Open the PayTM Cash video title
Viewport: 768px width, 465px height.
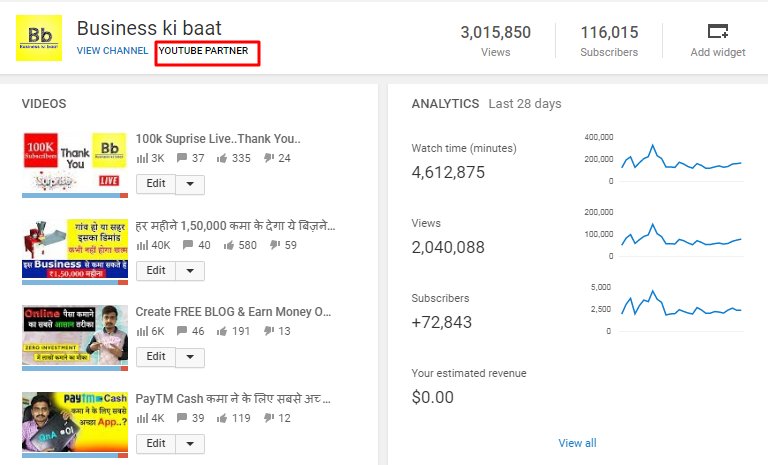(233, 399)
